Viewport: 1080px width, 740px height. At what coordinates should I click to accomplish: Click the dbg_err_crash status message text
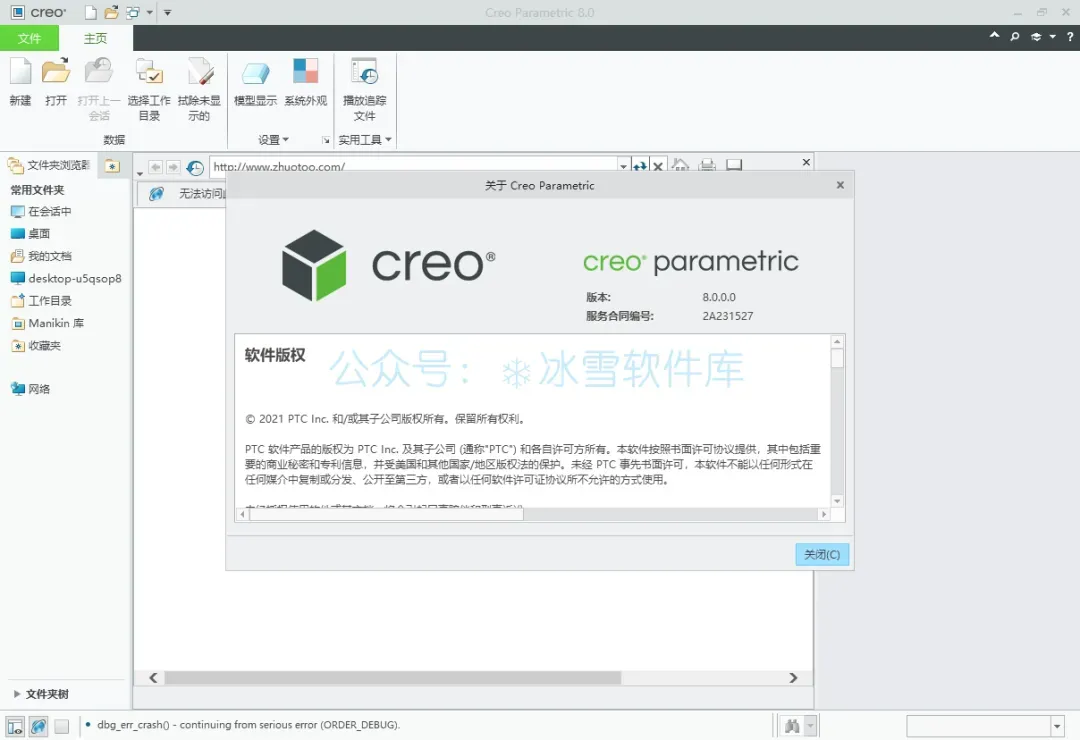pyautogui.click(x=249, y=725)
